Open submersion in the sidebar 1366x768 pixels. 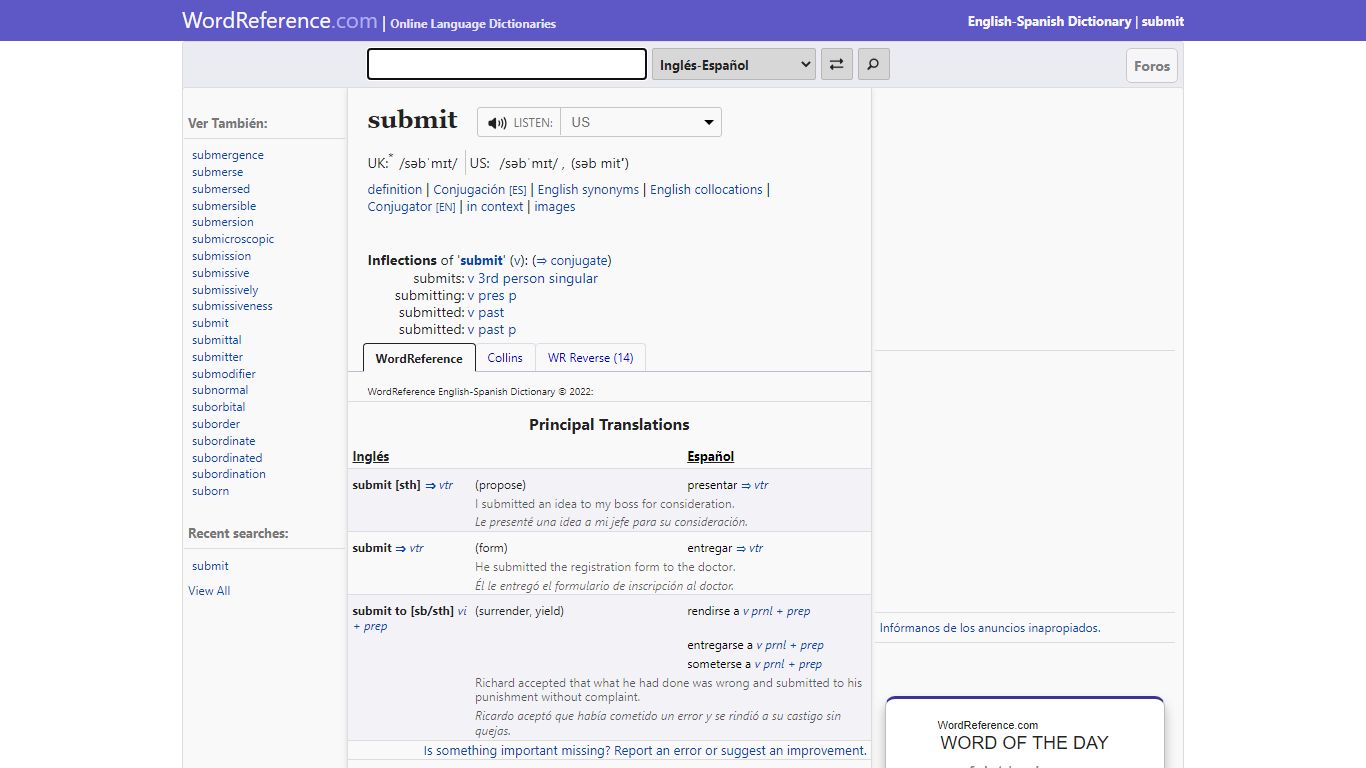click(223, 222)
